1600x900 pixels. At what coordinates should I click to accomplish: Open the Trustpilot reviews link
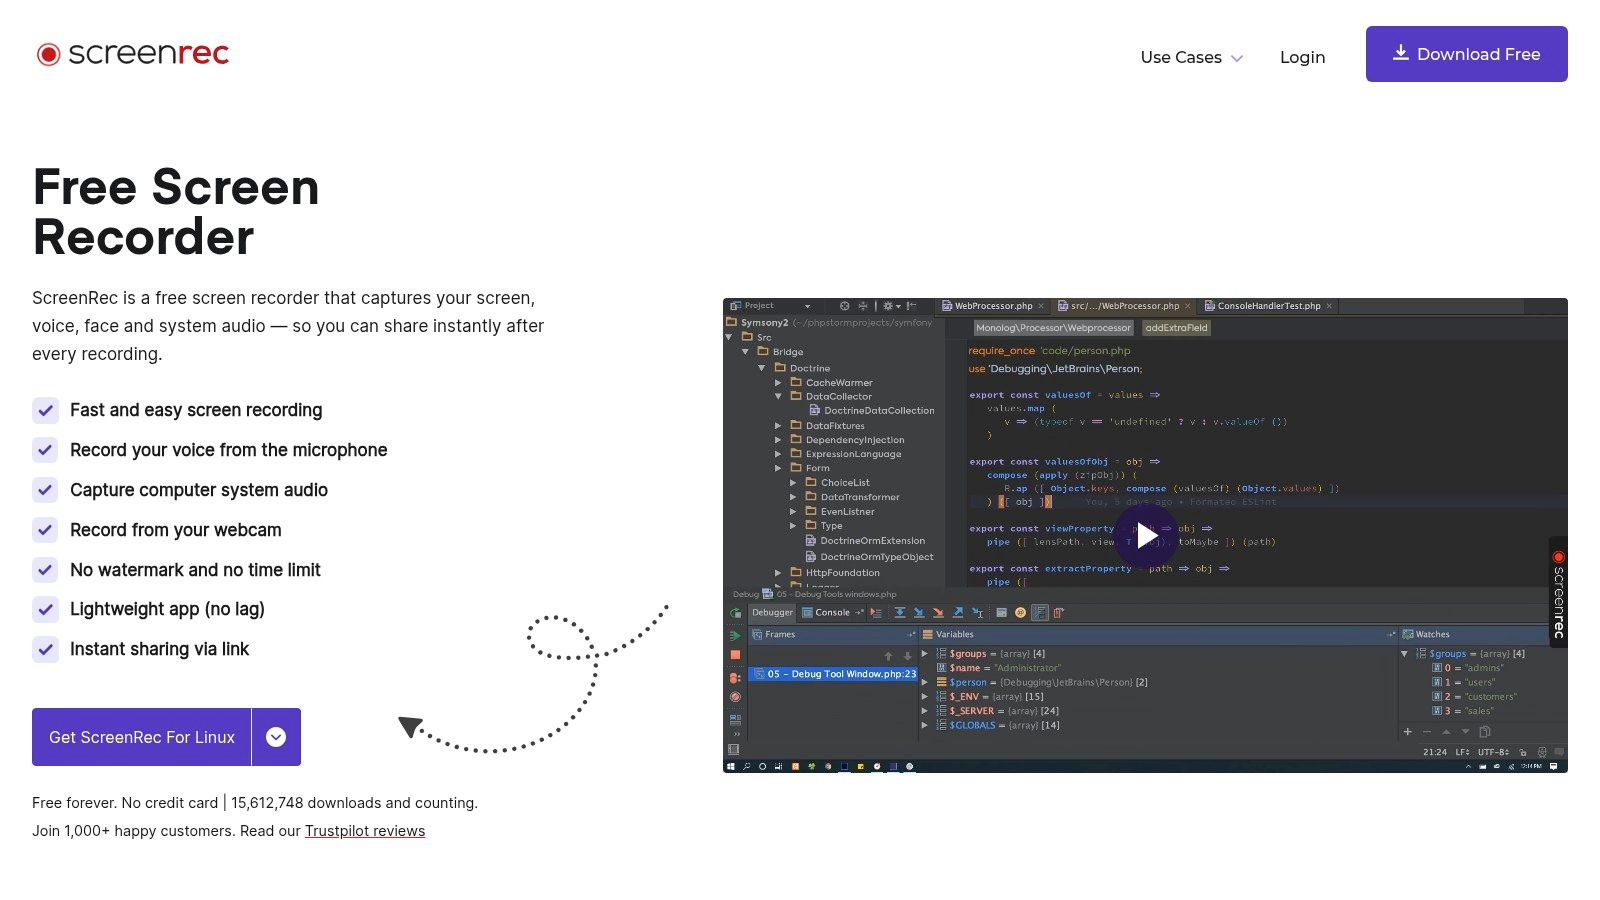(365, 831)
